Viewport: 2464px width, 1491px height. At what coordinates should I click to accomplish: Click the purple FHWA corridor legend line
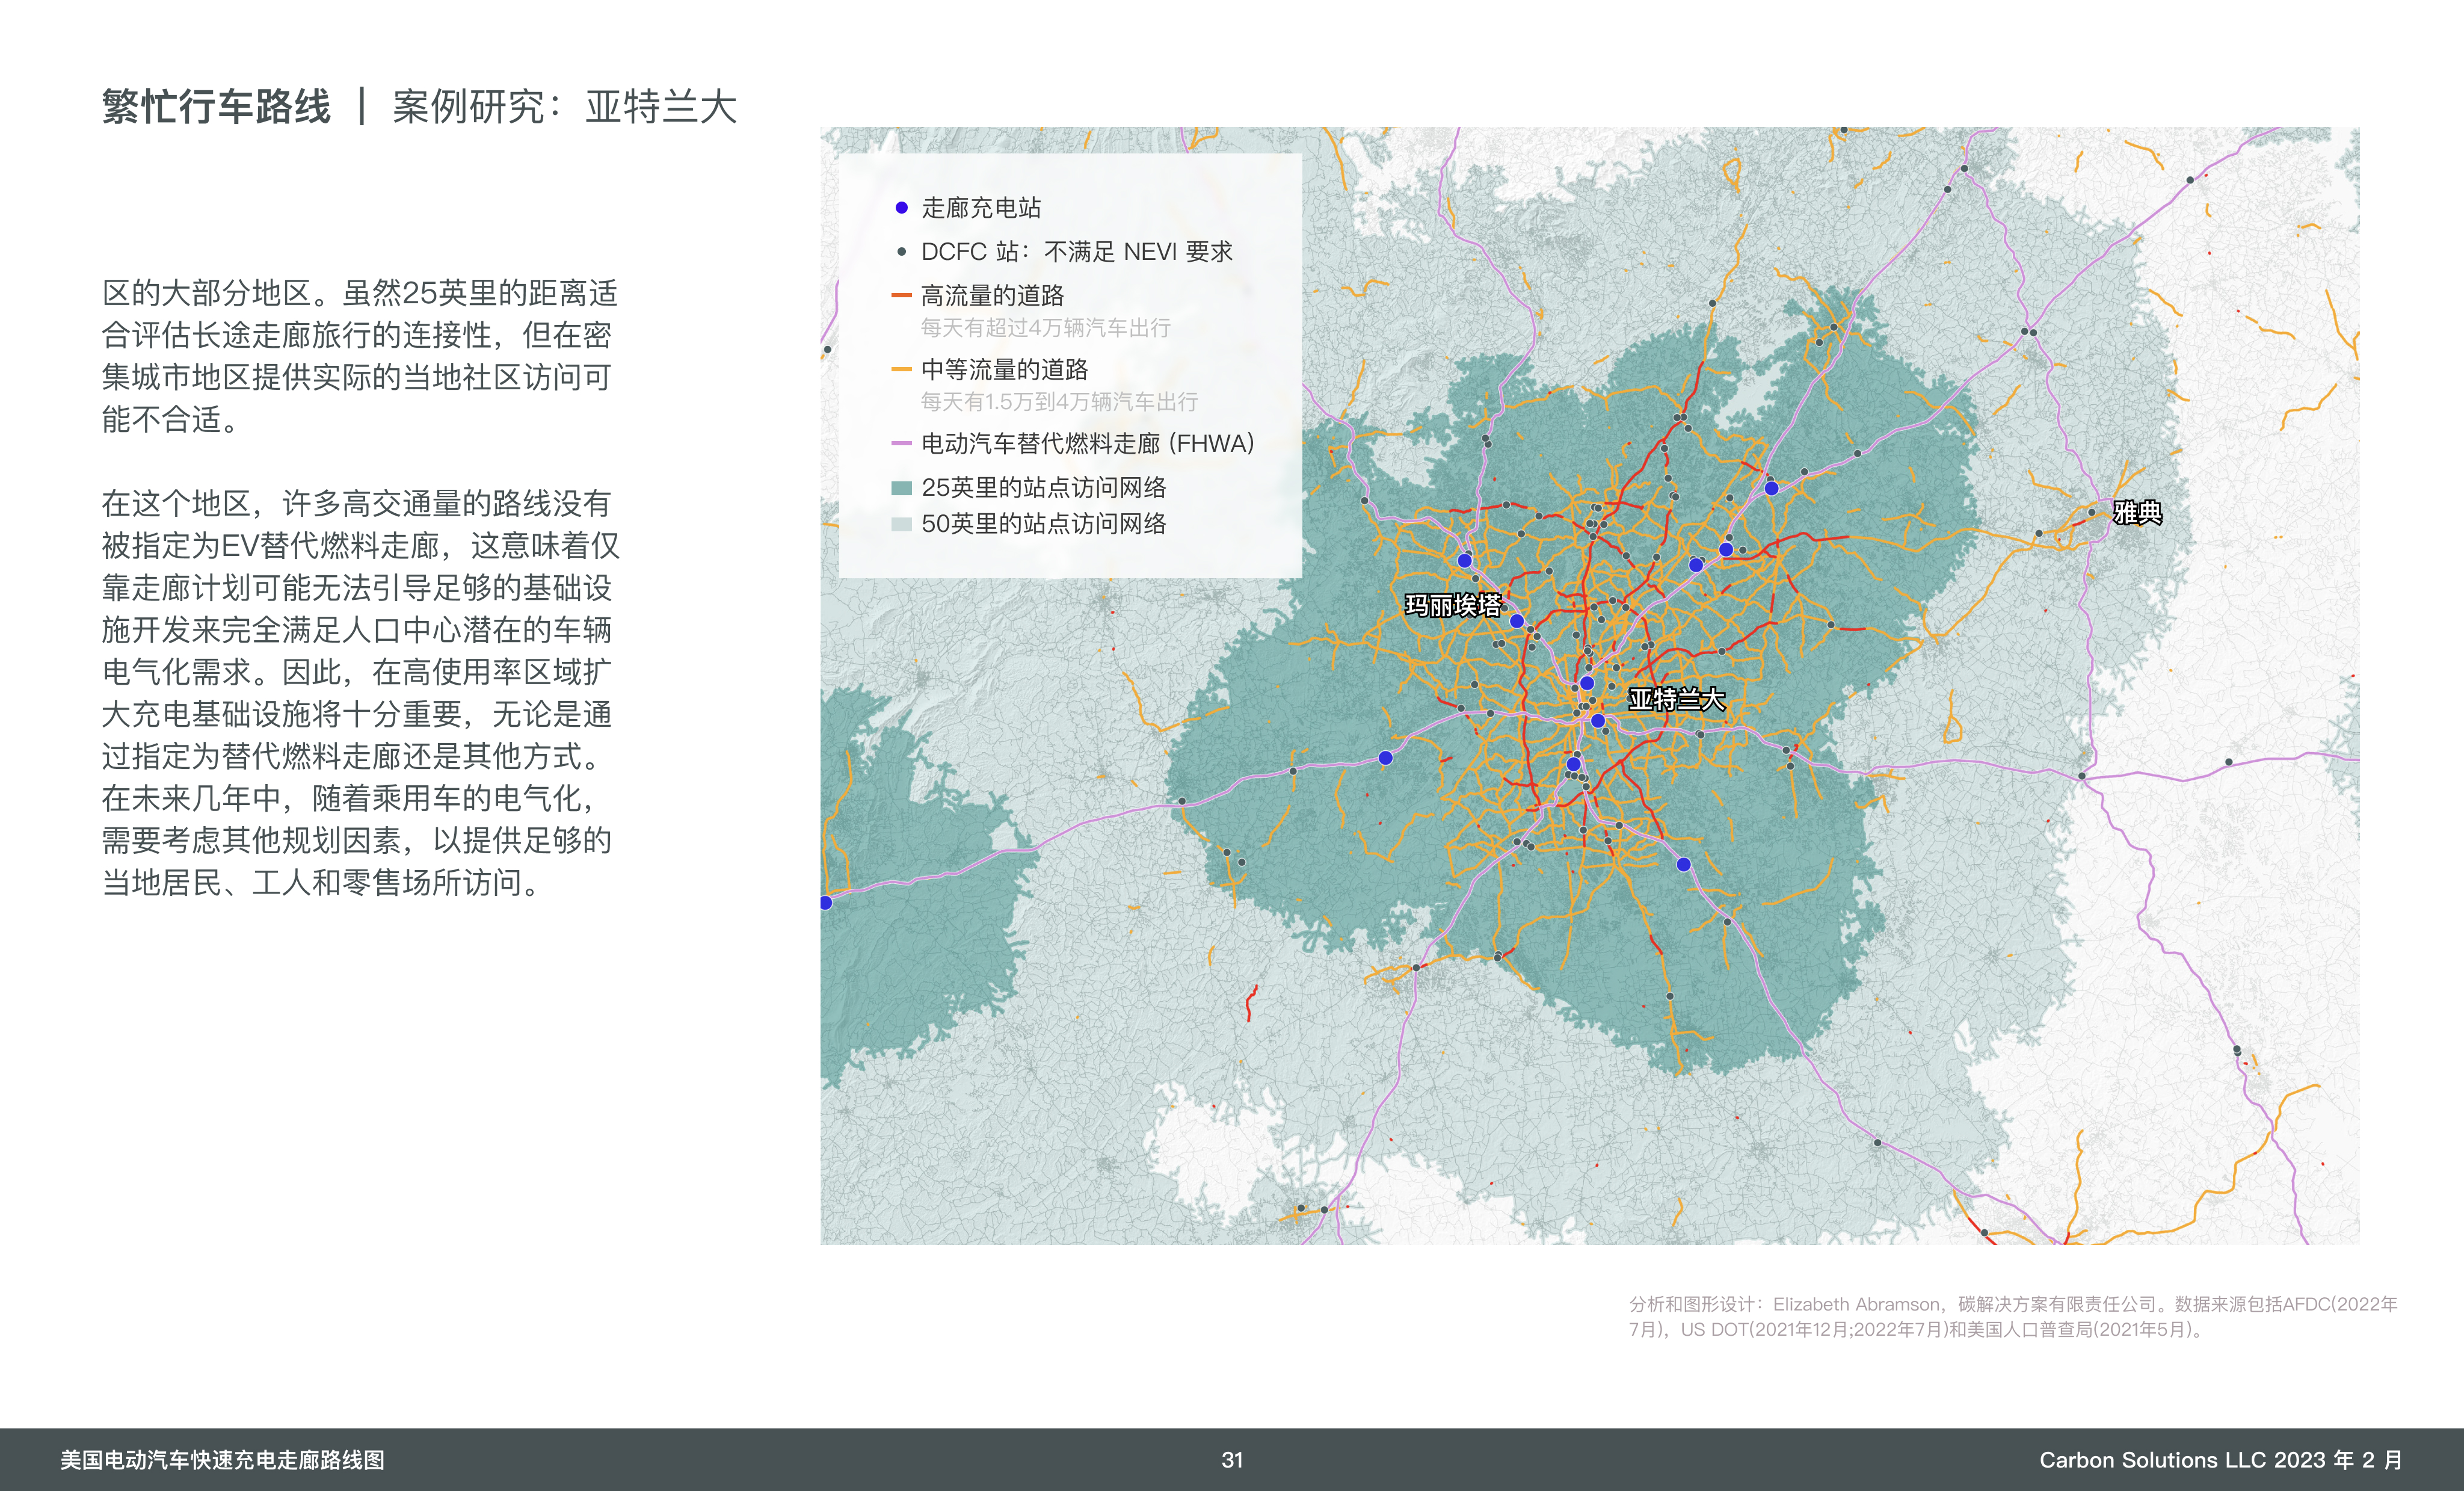(901, 443)
